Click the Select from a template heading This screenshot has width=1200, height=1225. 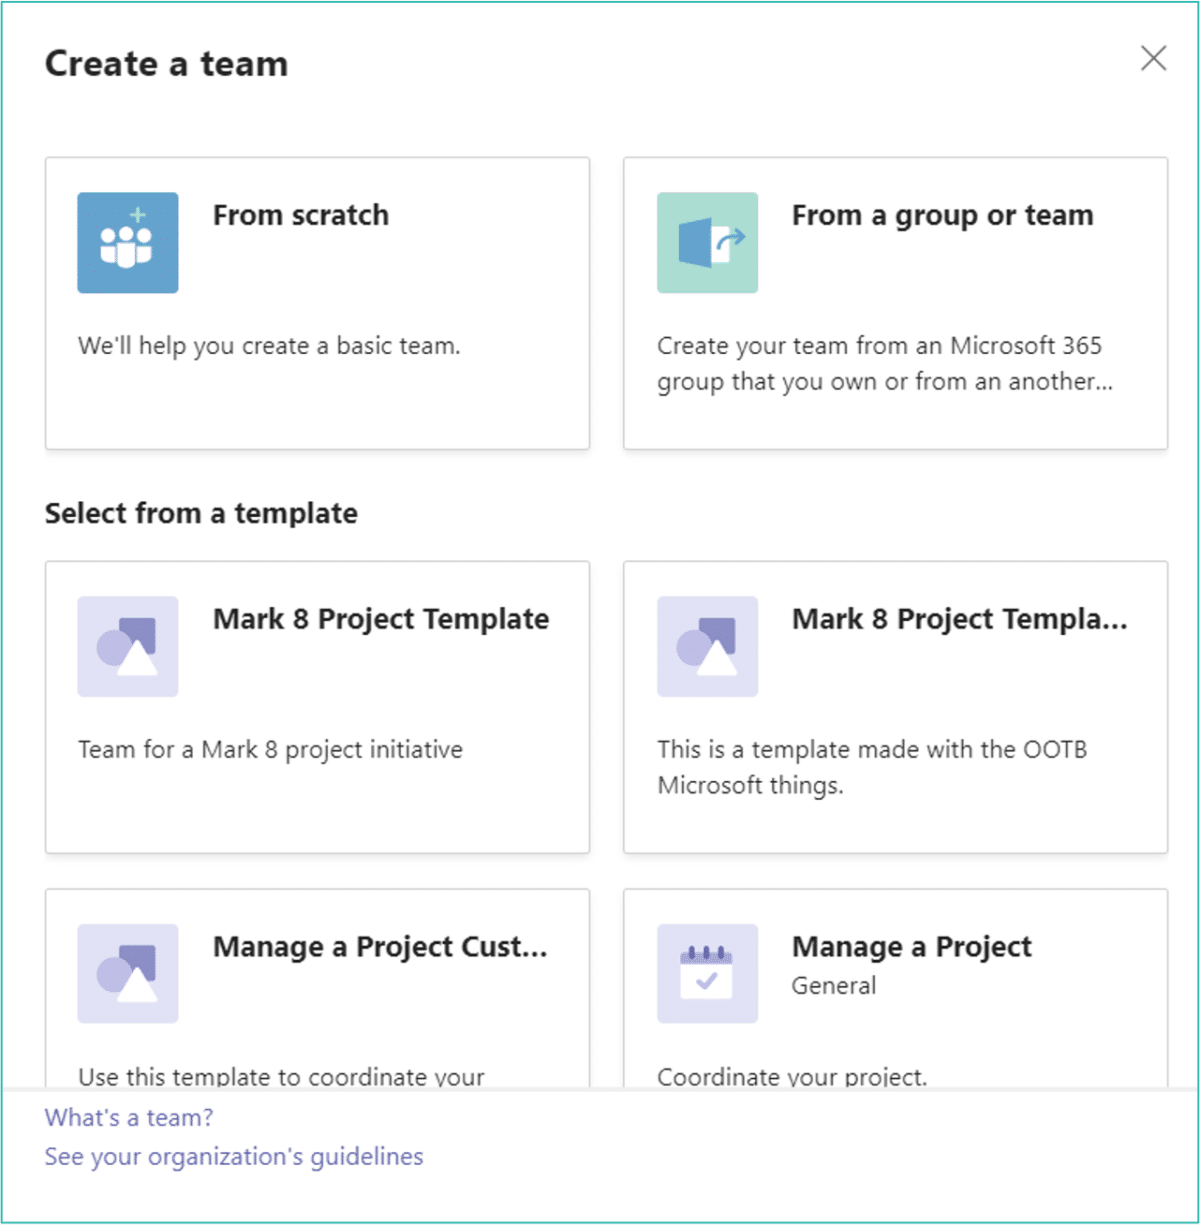(200, 513)
